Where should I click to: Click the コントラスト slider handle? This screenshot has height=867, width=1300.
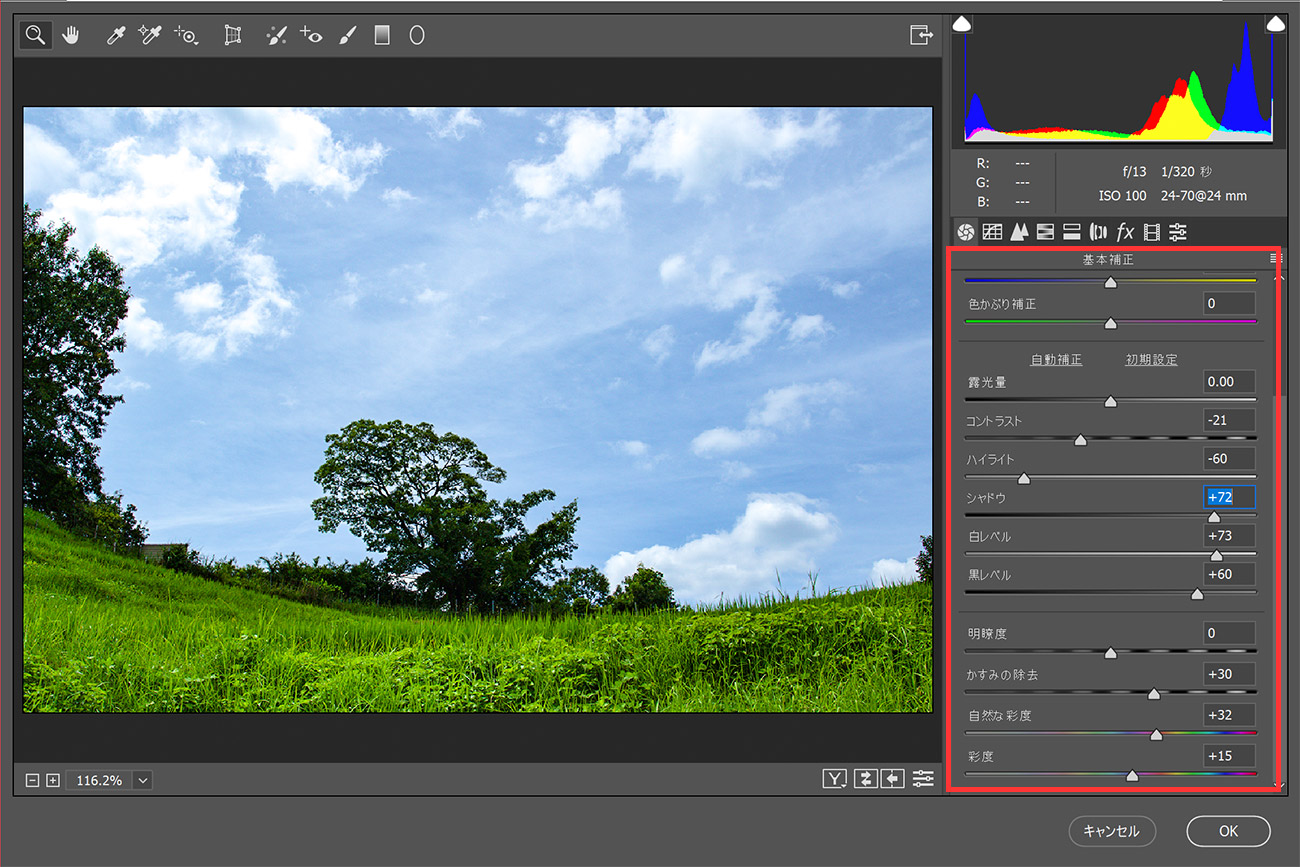click(x=1080, y=439)
